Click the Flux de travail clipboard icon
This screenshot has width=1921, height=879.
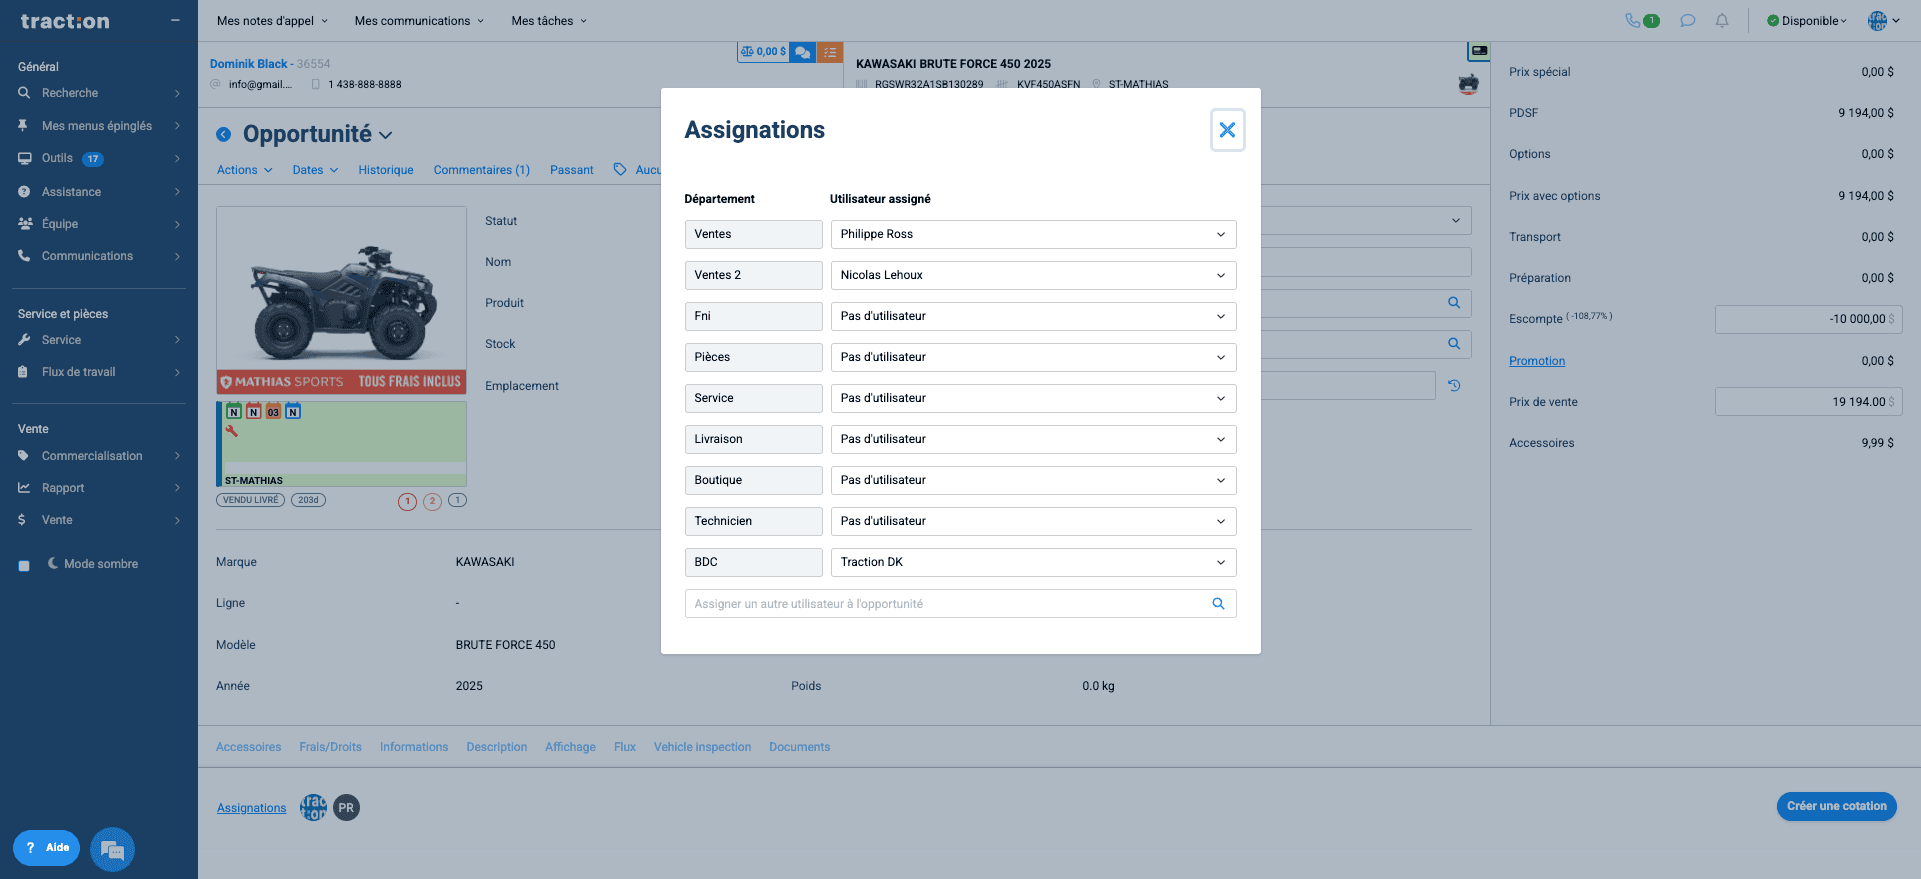[x=23, y=372]
